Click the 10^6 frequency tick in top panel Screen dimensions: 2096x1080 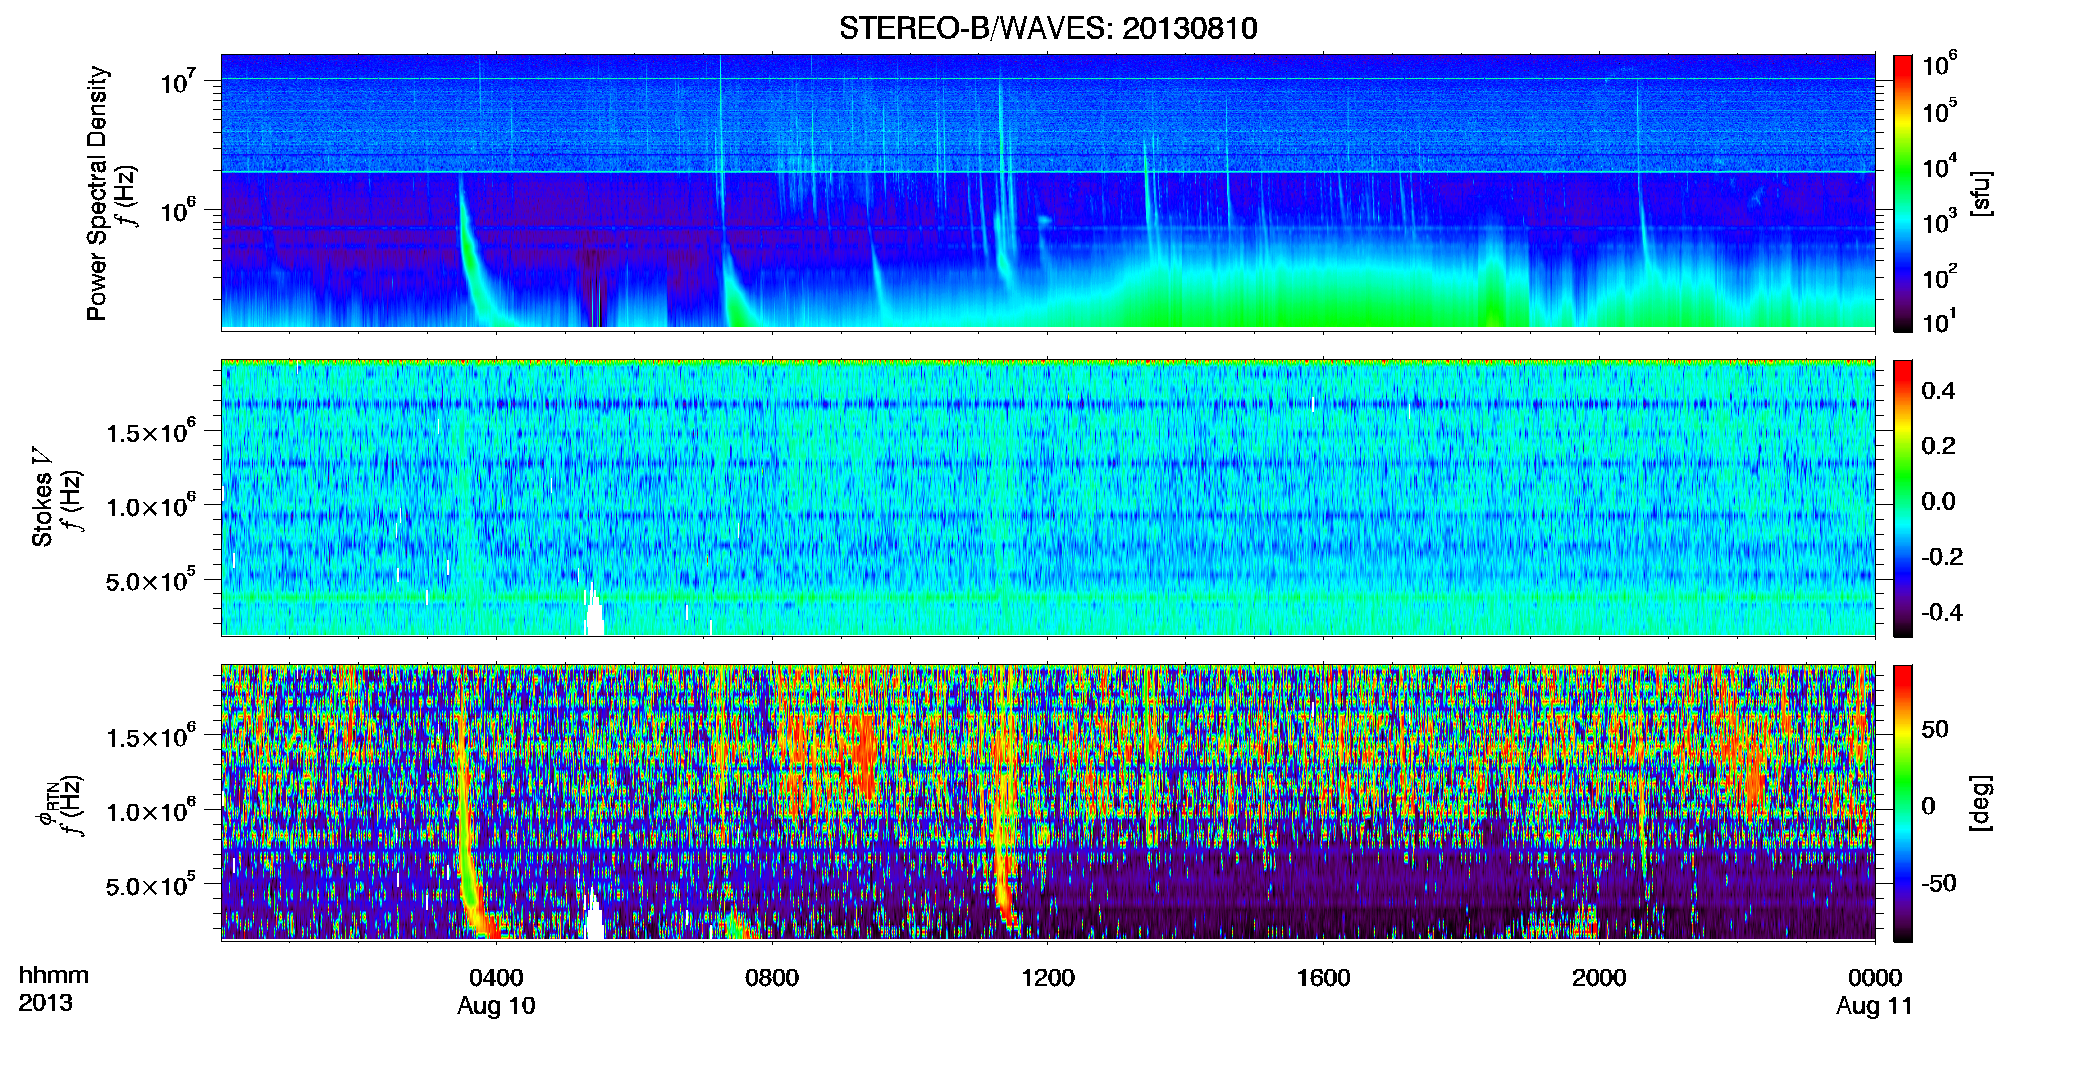pos(177,211)
